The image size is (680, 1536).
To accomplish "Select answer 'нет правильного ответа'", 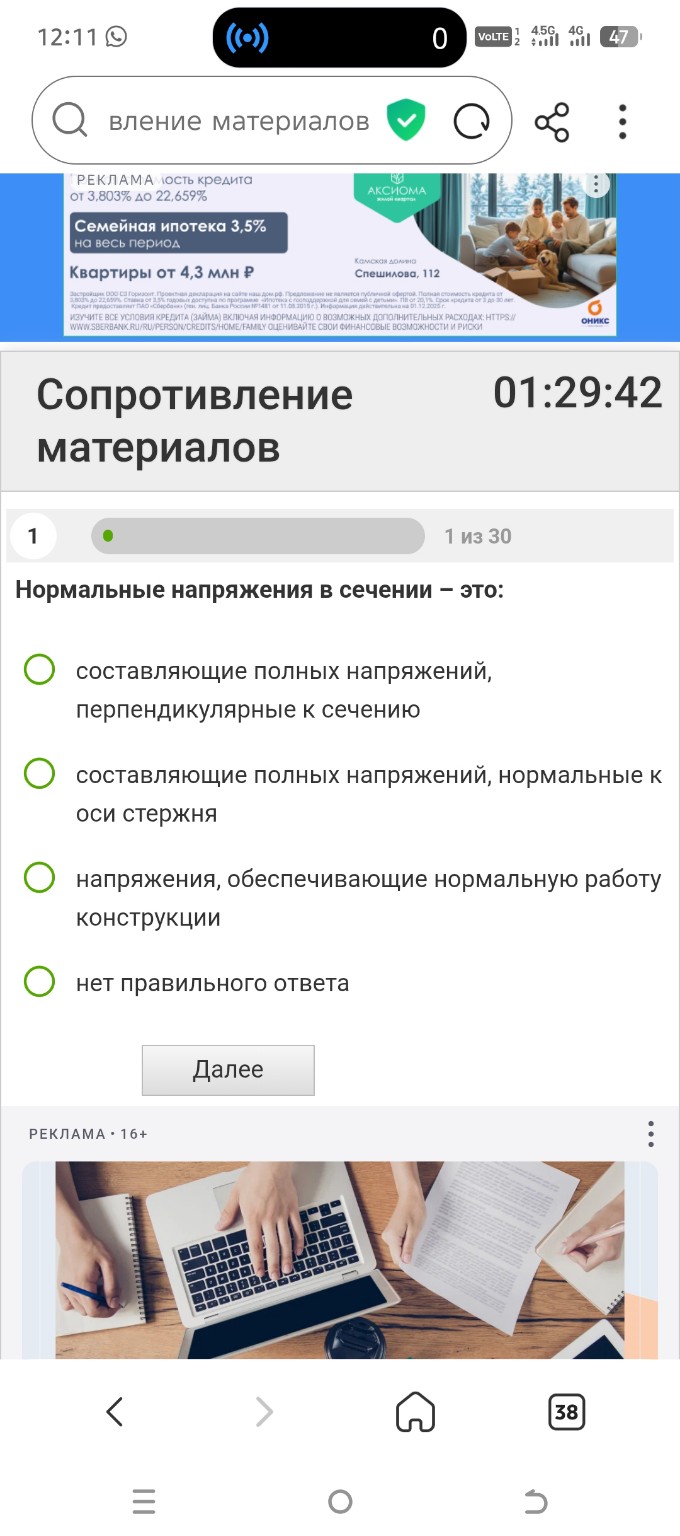I will pyautogui.click(x=39, y=982).
